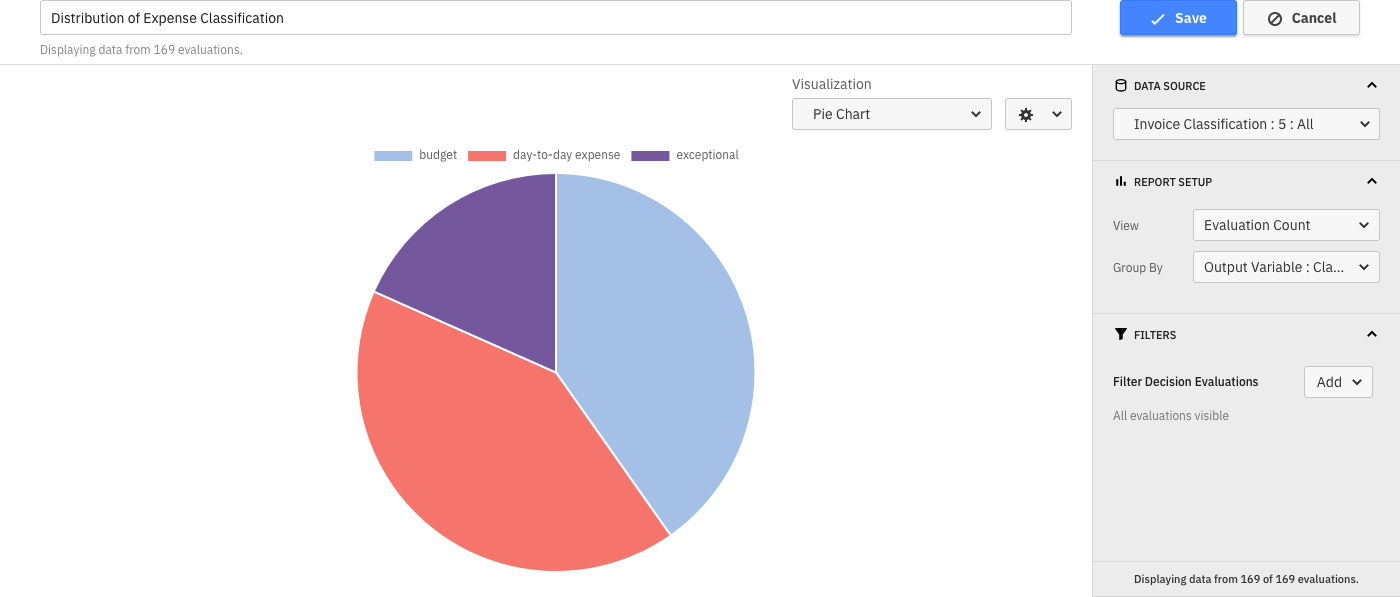Image resolution: width=1400 pixels, height=597 pixels.
Task: Toggle exceptional legend entry
Action: pyautogui.click(x=685, y=155)
